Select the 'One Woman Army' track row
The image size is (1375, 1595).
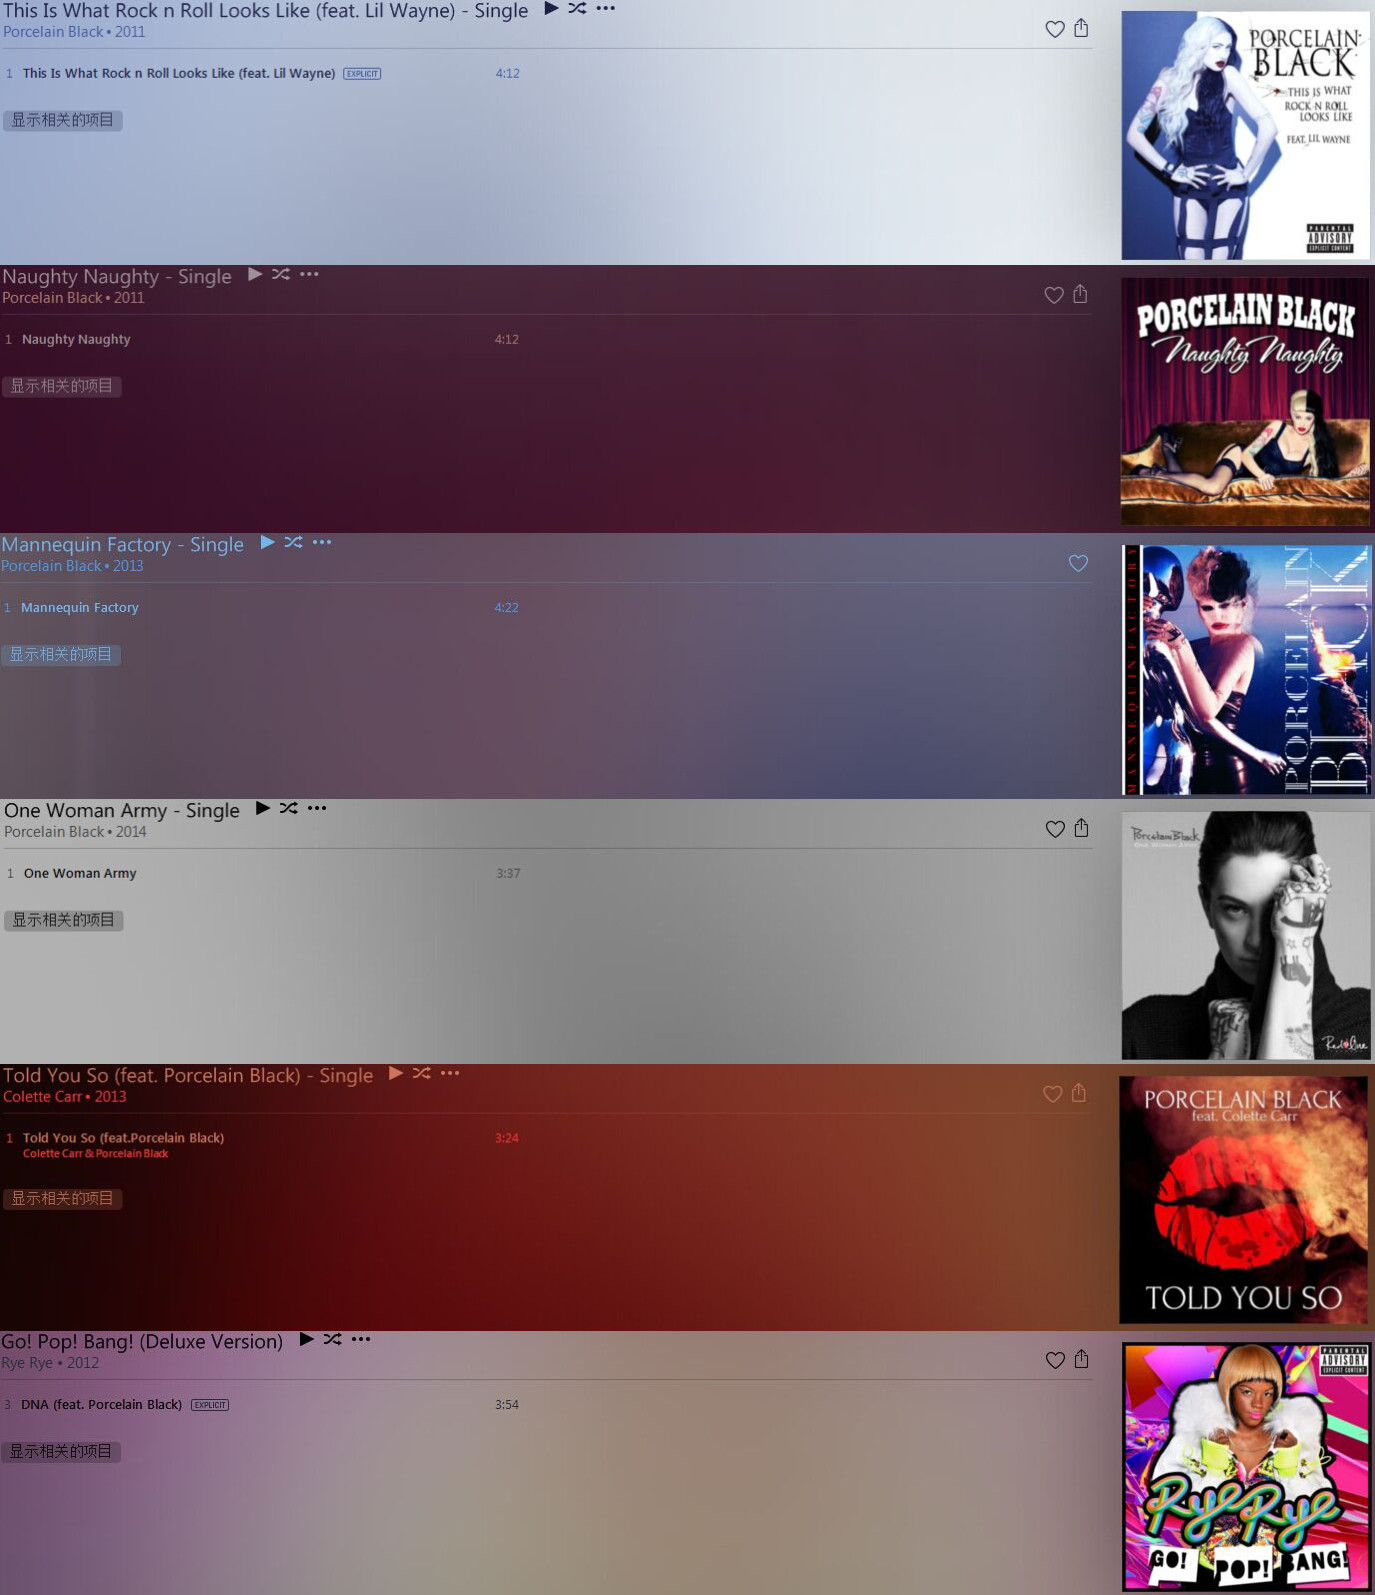pyautogui.click(x=263, y=873)
